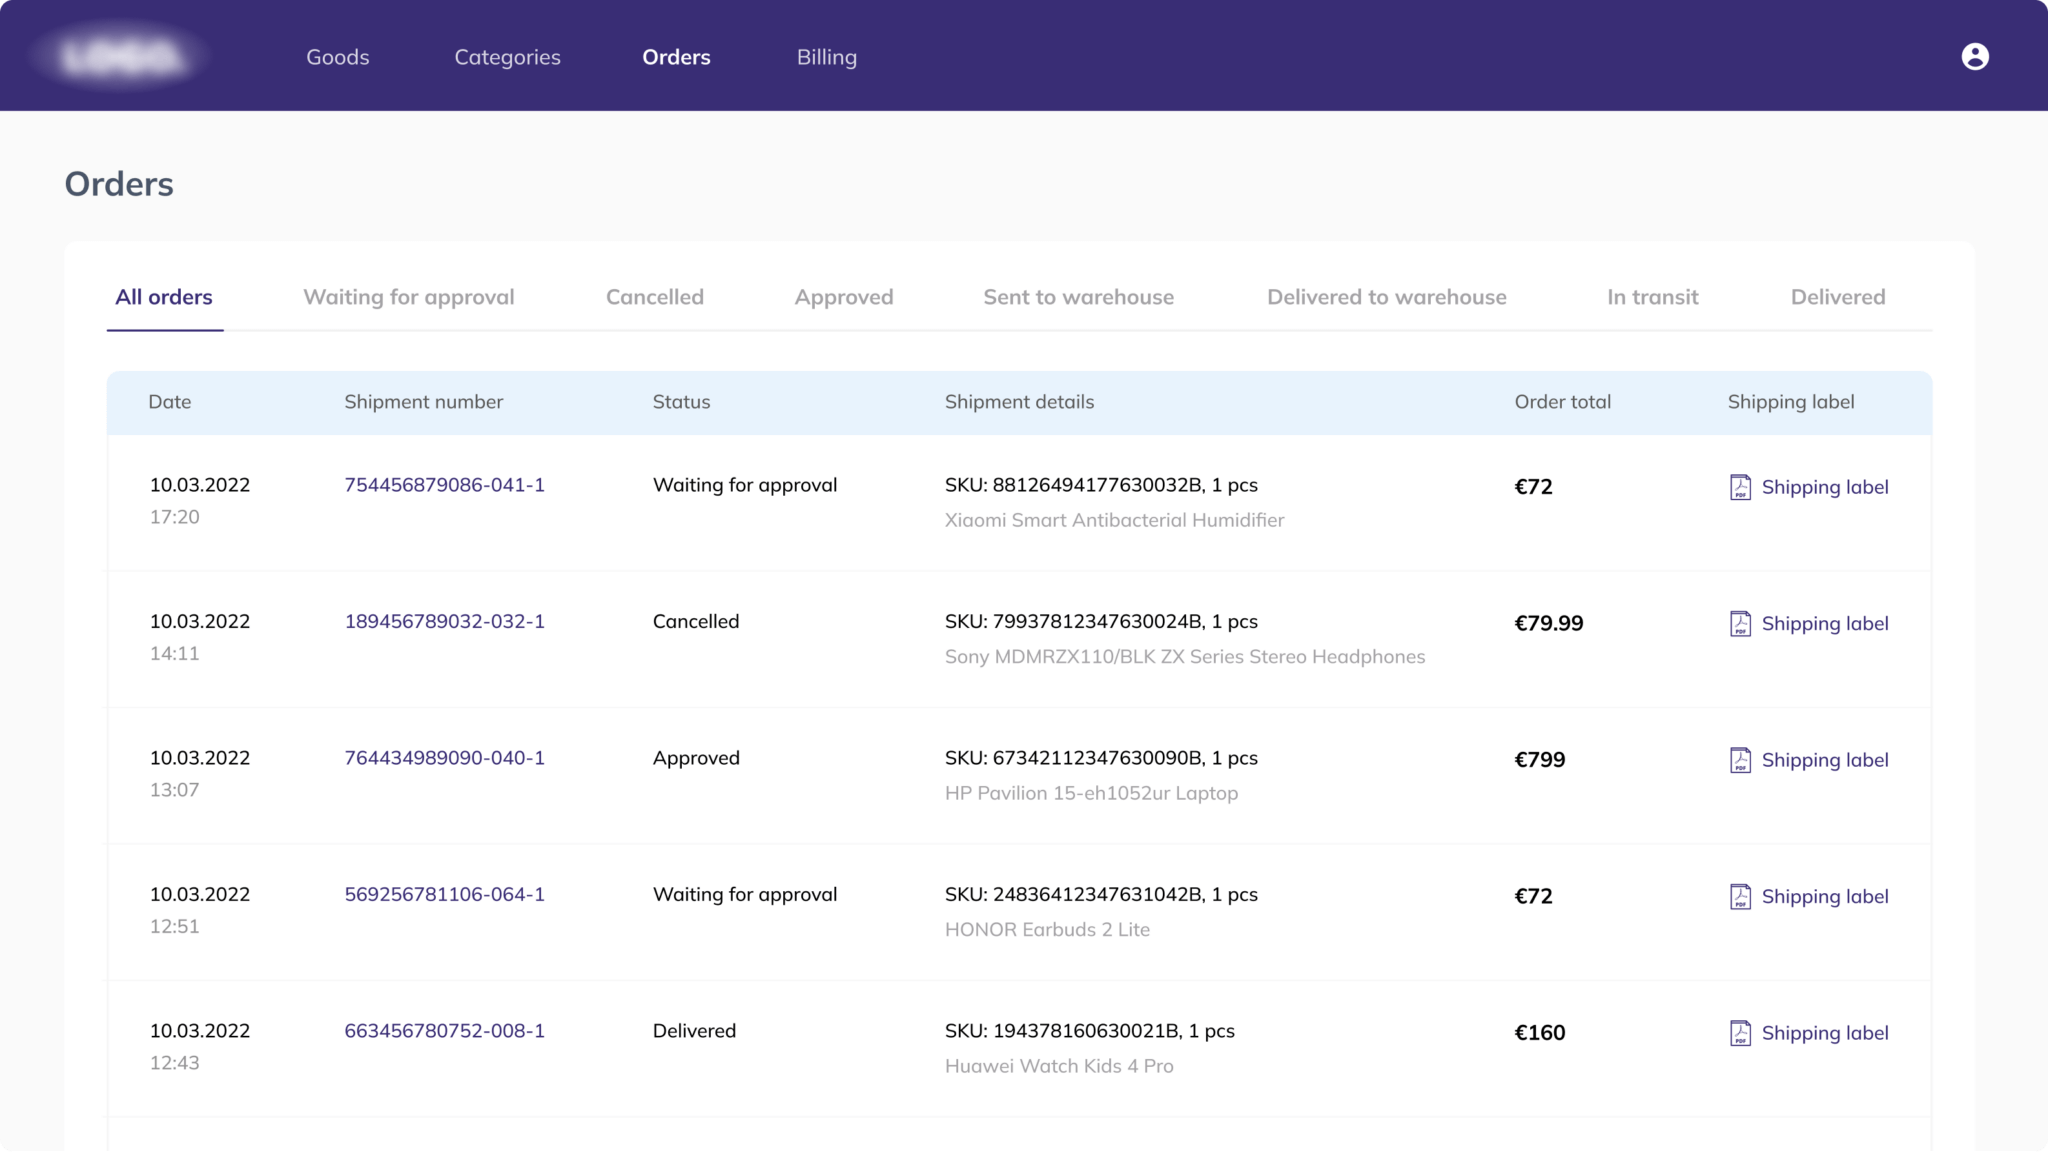Image resolution: width=2048 pixels, height=1152 pixels.
Task: View the Delivered to warehouse tab
Action: [1386, 297]
